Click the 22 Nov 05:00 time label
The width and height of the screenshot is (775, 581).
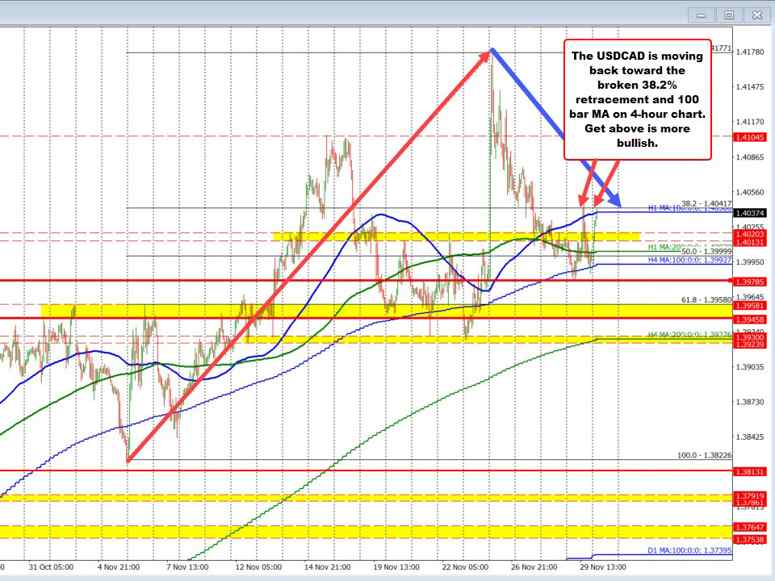(465, 567)
